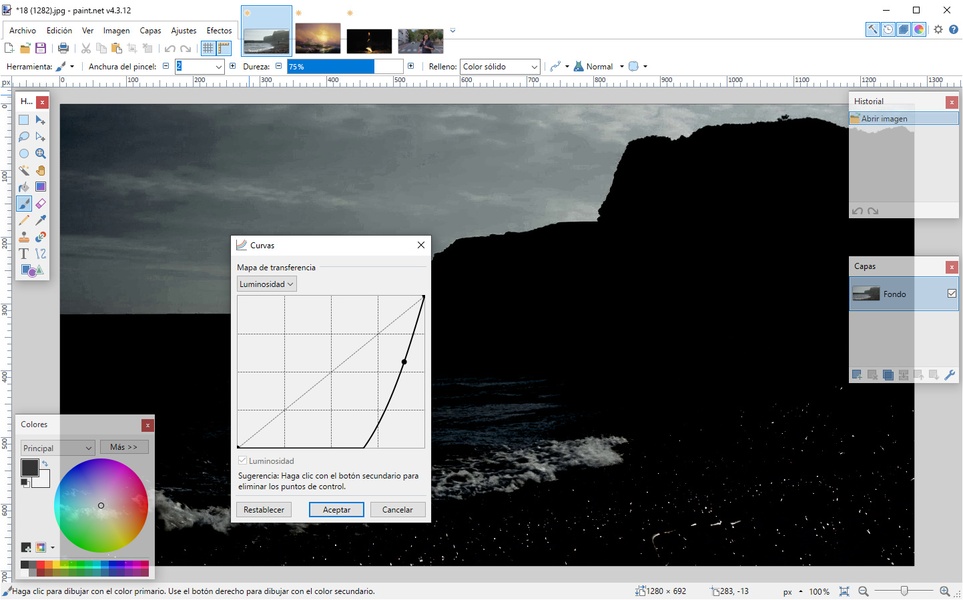Toggle the Colors window button
The height and width of the screenshot is (600, 963).
click(x=919, y=30)
